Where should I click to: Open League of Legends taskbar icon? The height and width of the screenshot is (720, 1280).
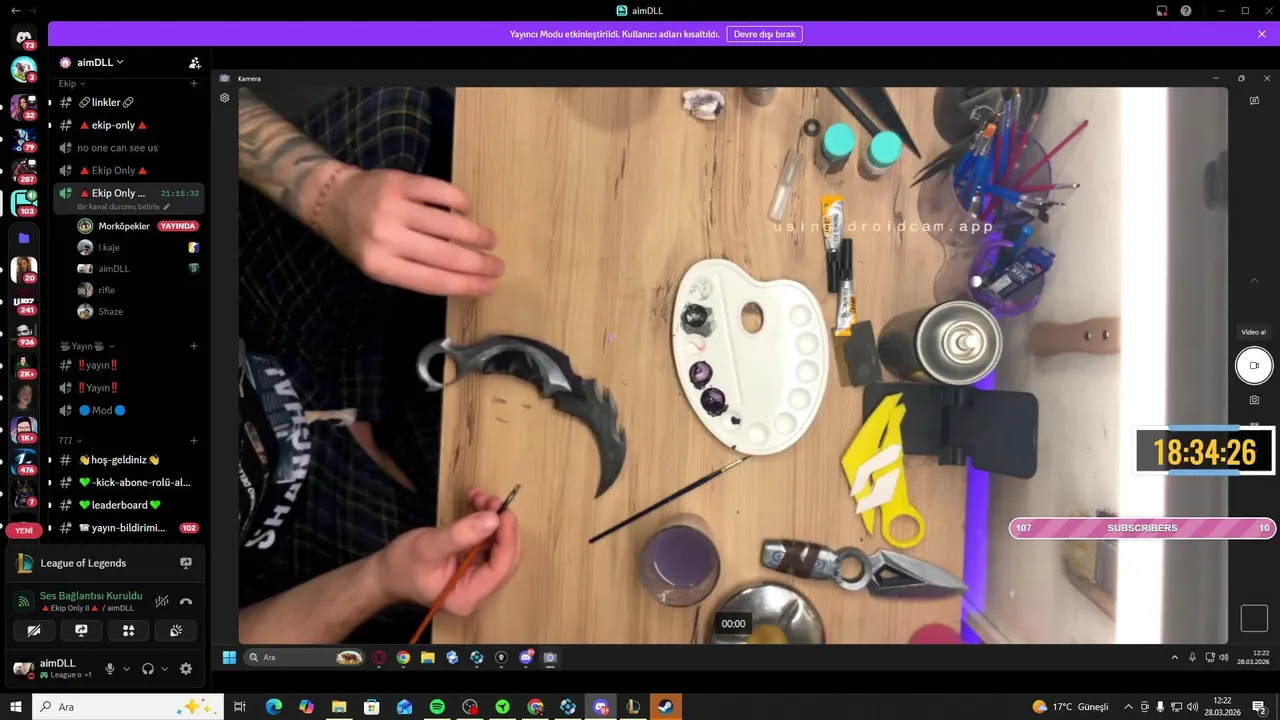point(633,707)
